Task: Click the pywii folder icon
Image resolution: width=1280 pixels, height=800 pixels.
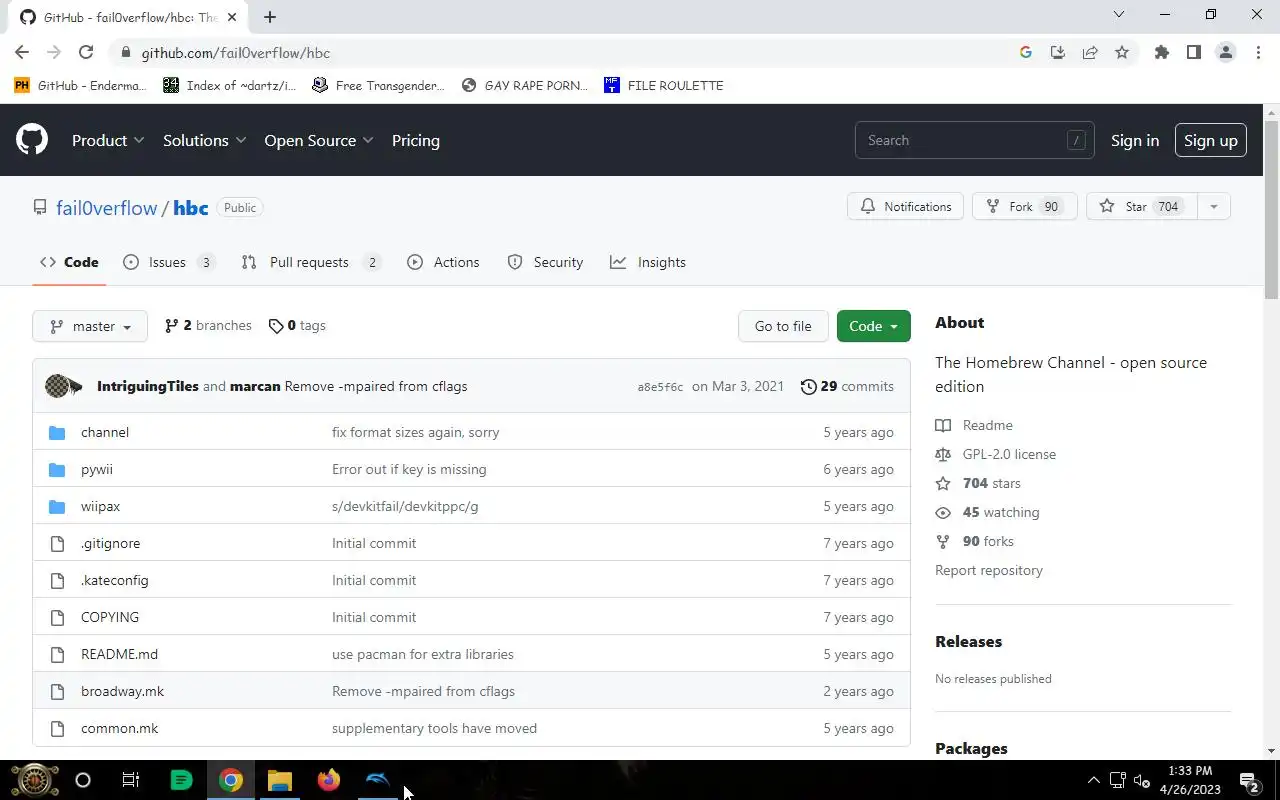Action: pyautogui.click(x=57, y=469)
